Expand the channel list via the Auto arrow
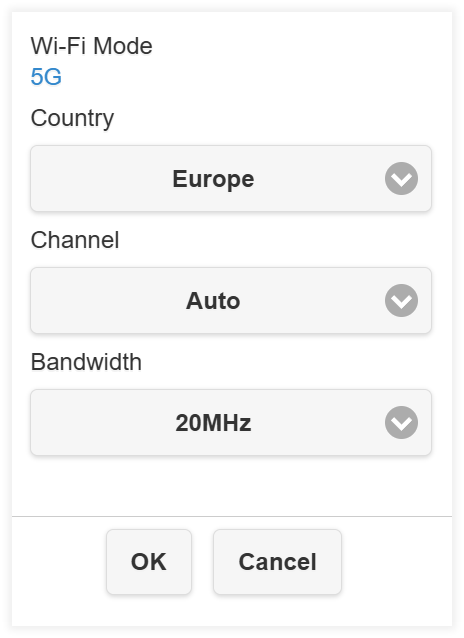The image size is (464, 638). tap(401, 300)
